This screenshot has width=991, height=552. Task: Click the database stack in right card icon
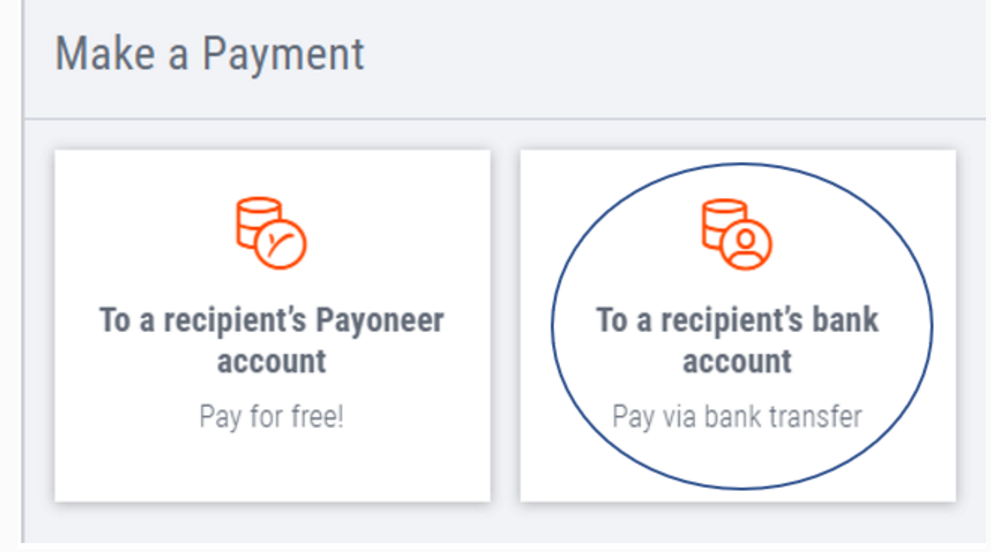tap(723, 223)
